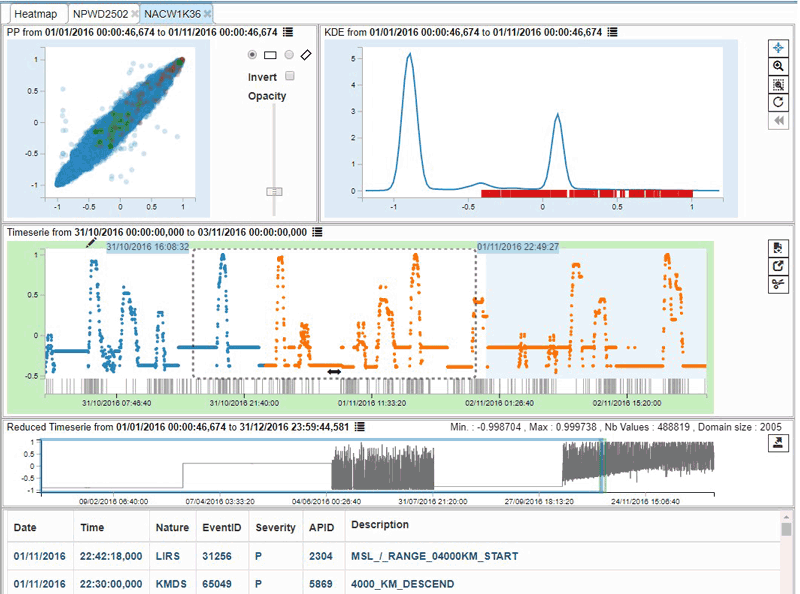800x594 pixels.
Task: Click EventID cell 65049
Action: coord(217,584)
